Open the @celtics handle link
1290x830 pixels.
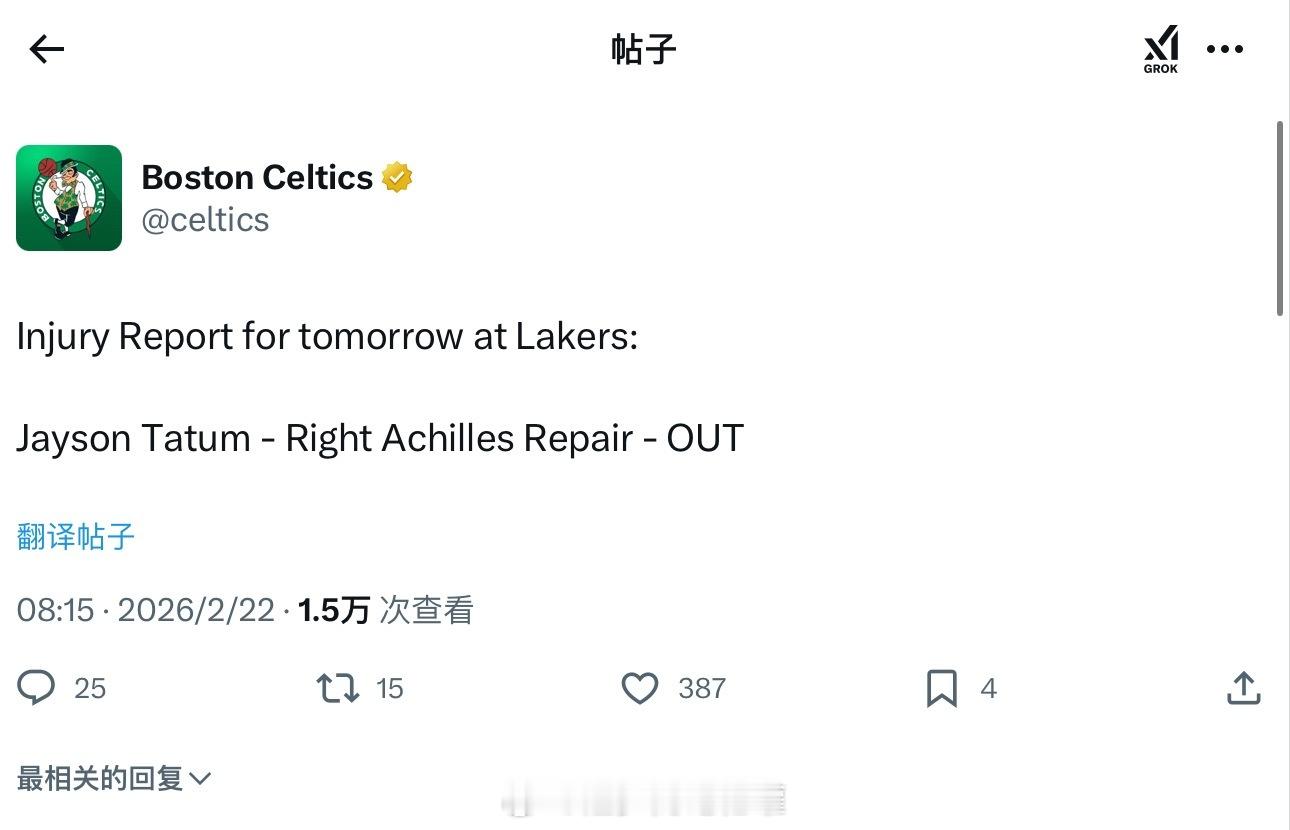click(x=205, y=220)
